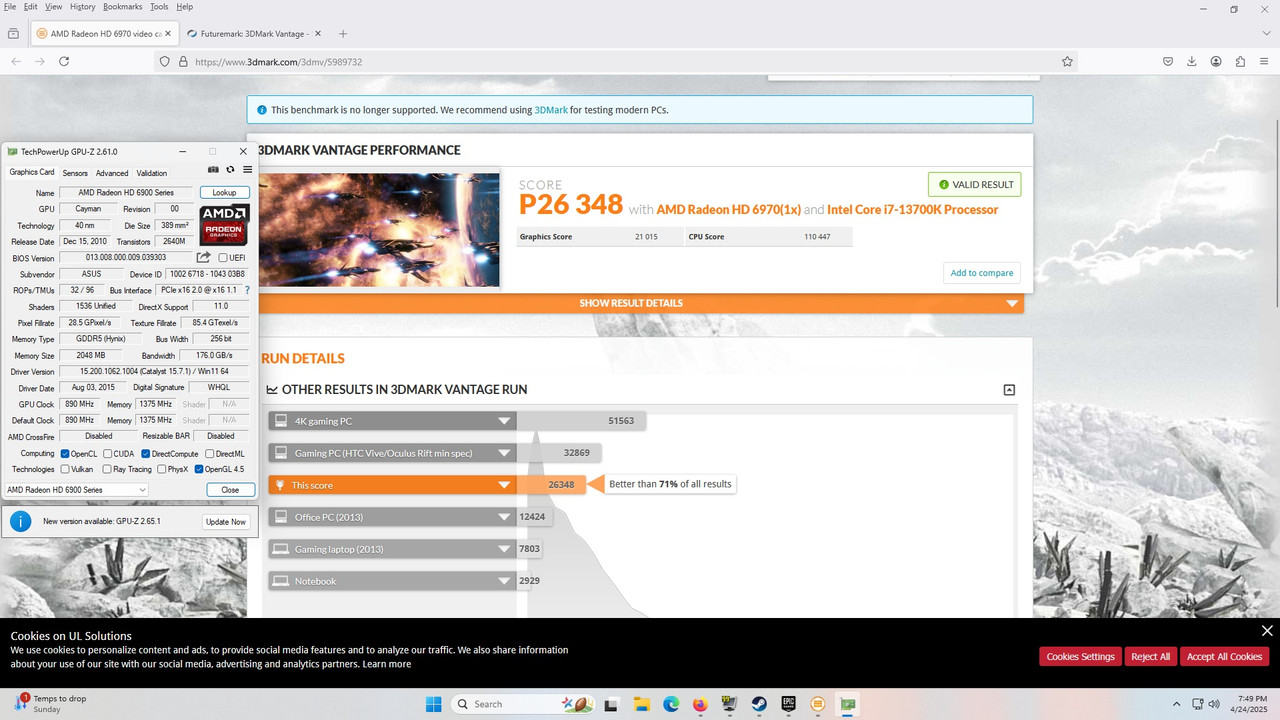Click the address bar URL
The height and width of the screenshot is (720, 1280).
point(278,61)
